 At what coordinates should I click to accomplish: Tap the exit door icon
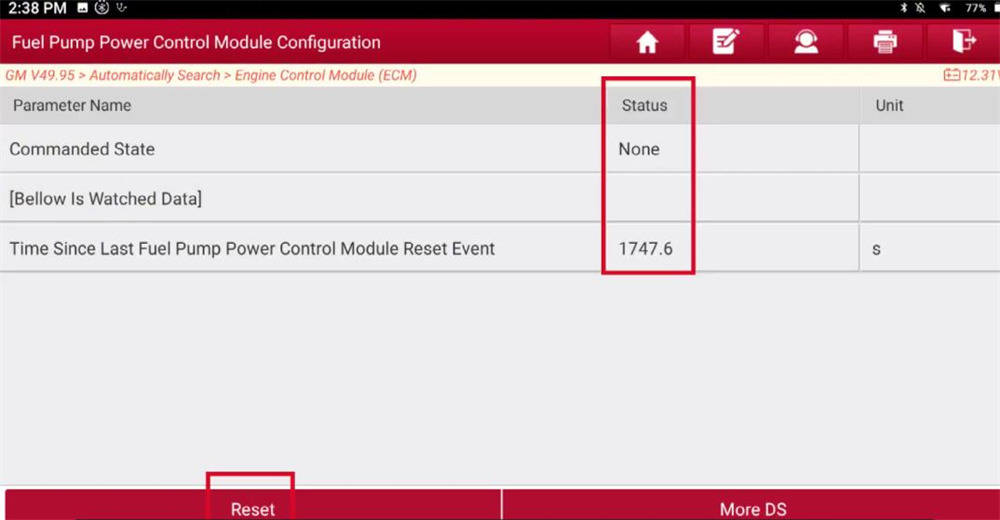963,42
